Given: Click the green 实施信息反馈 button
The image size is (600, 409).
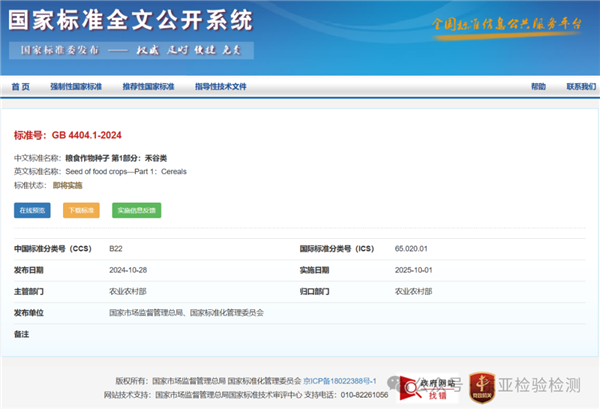Looking at the screenshot, I should coord(136,210).
